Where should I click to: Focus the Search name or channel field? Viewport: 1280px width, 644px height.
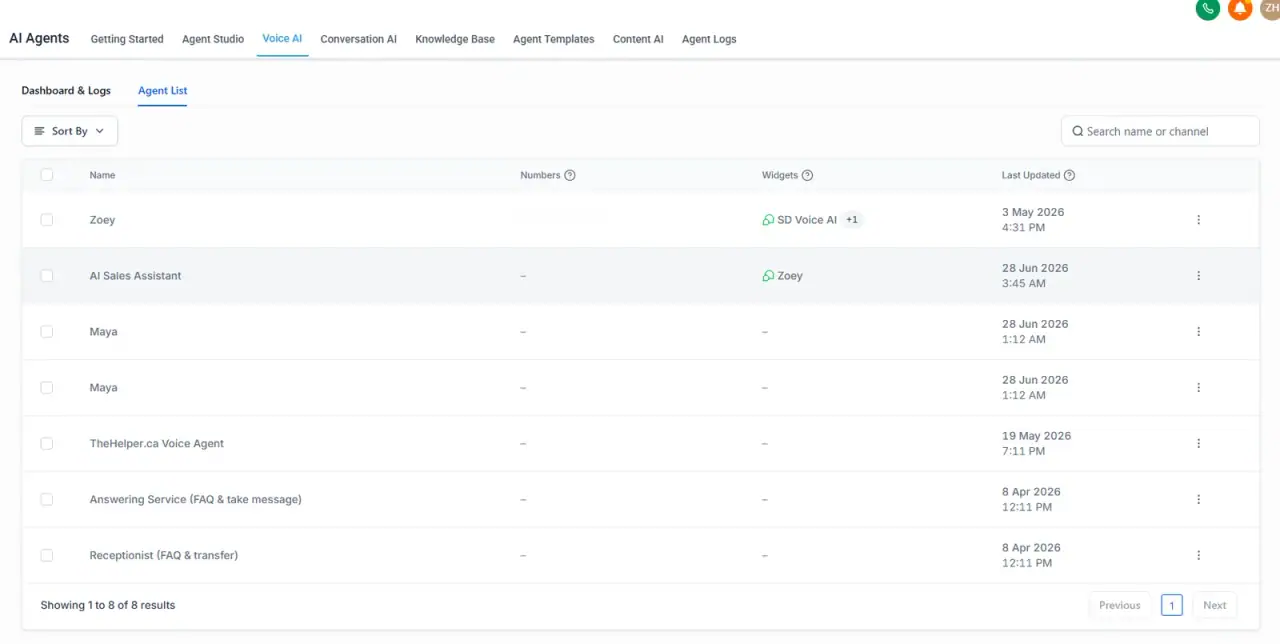click(x=1160, y=131)
